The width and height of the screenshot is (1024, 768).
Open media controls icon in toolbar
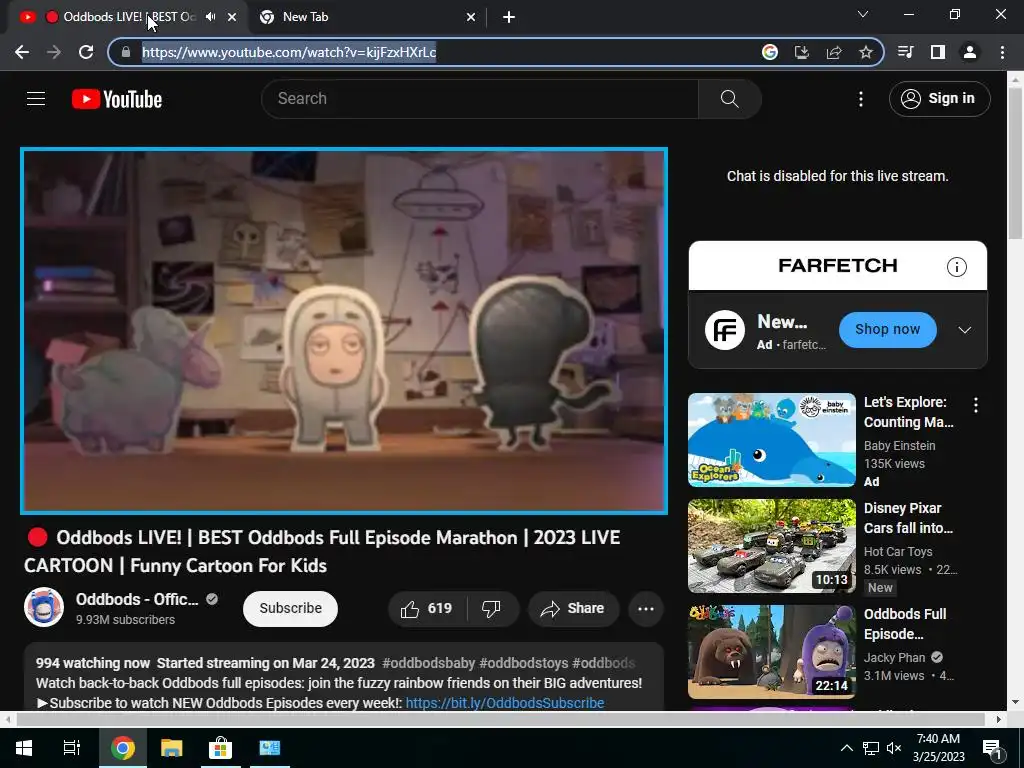(x=906, y=52)
